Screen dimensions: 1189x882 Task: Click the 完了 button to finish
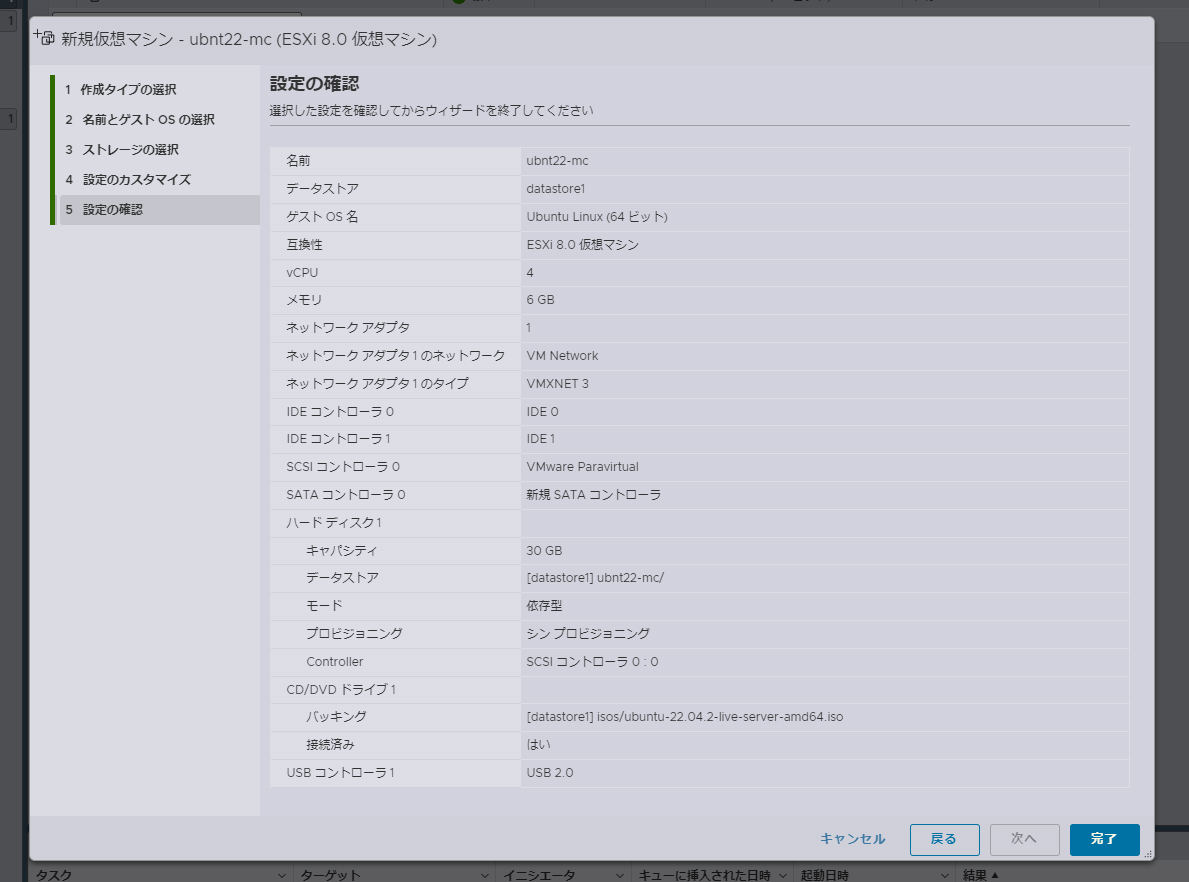(x=1104, y=840)
